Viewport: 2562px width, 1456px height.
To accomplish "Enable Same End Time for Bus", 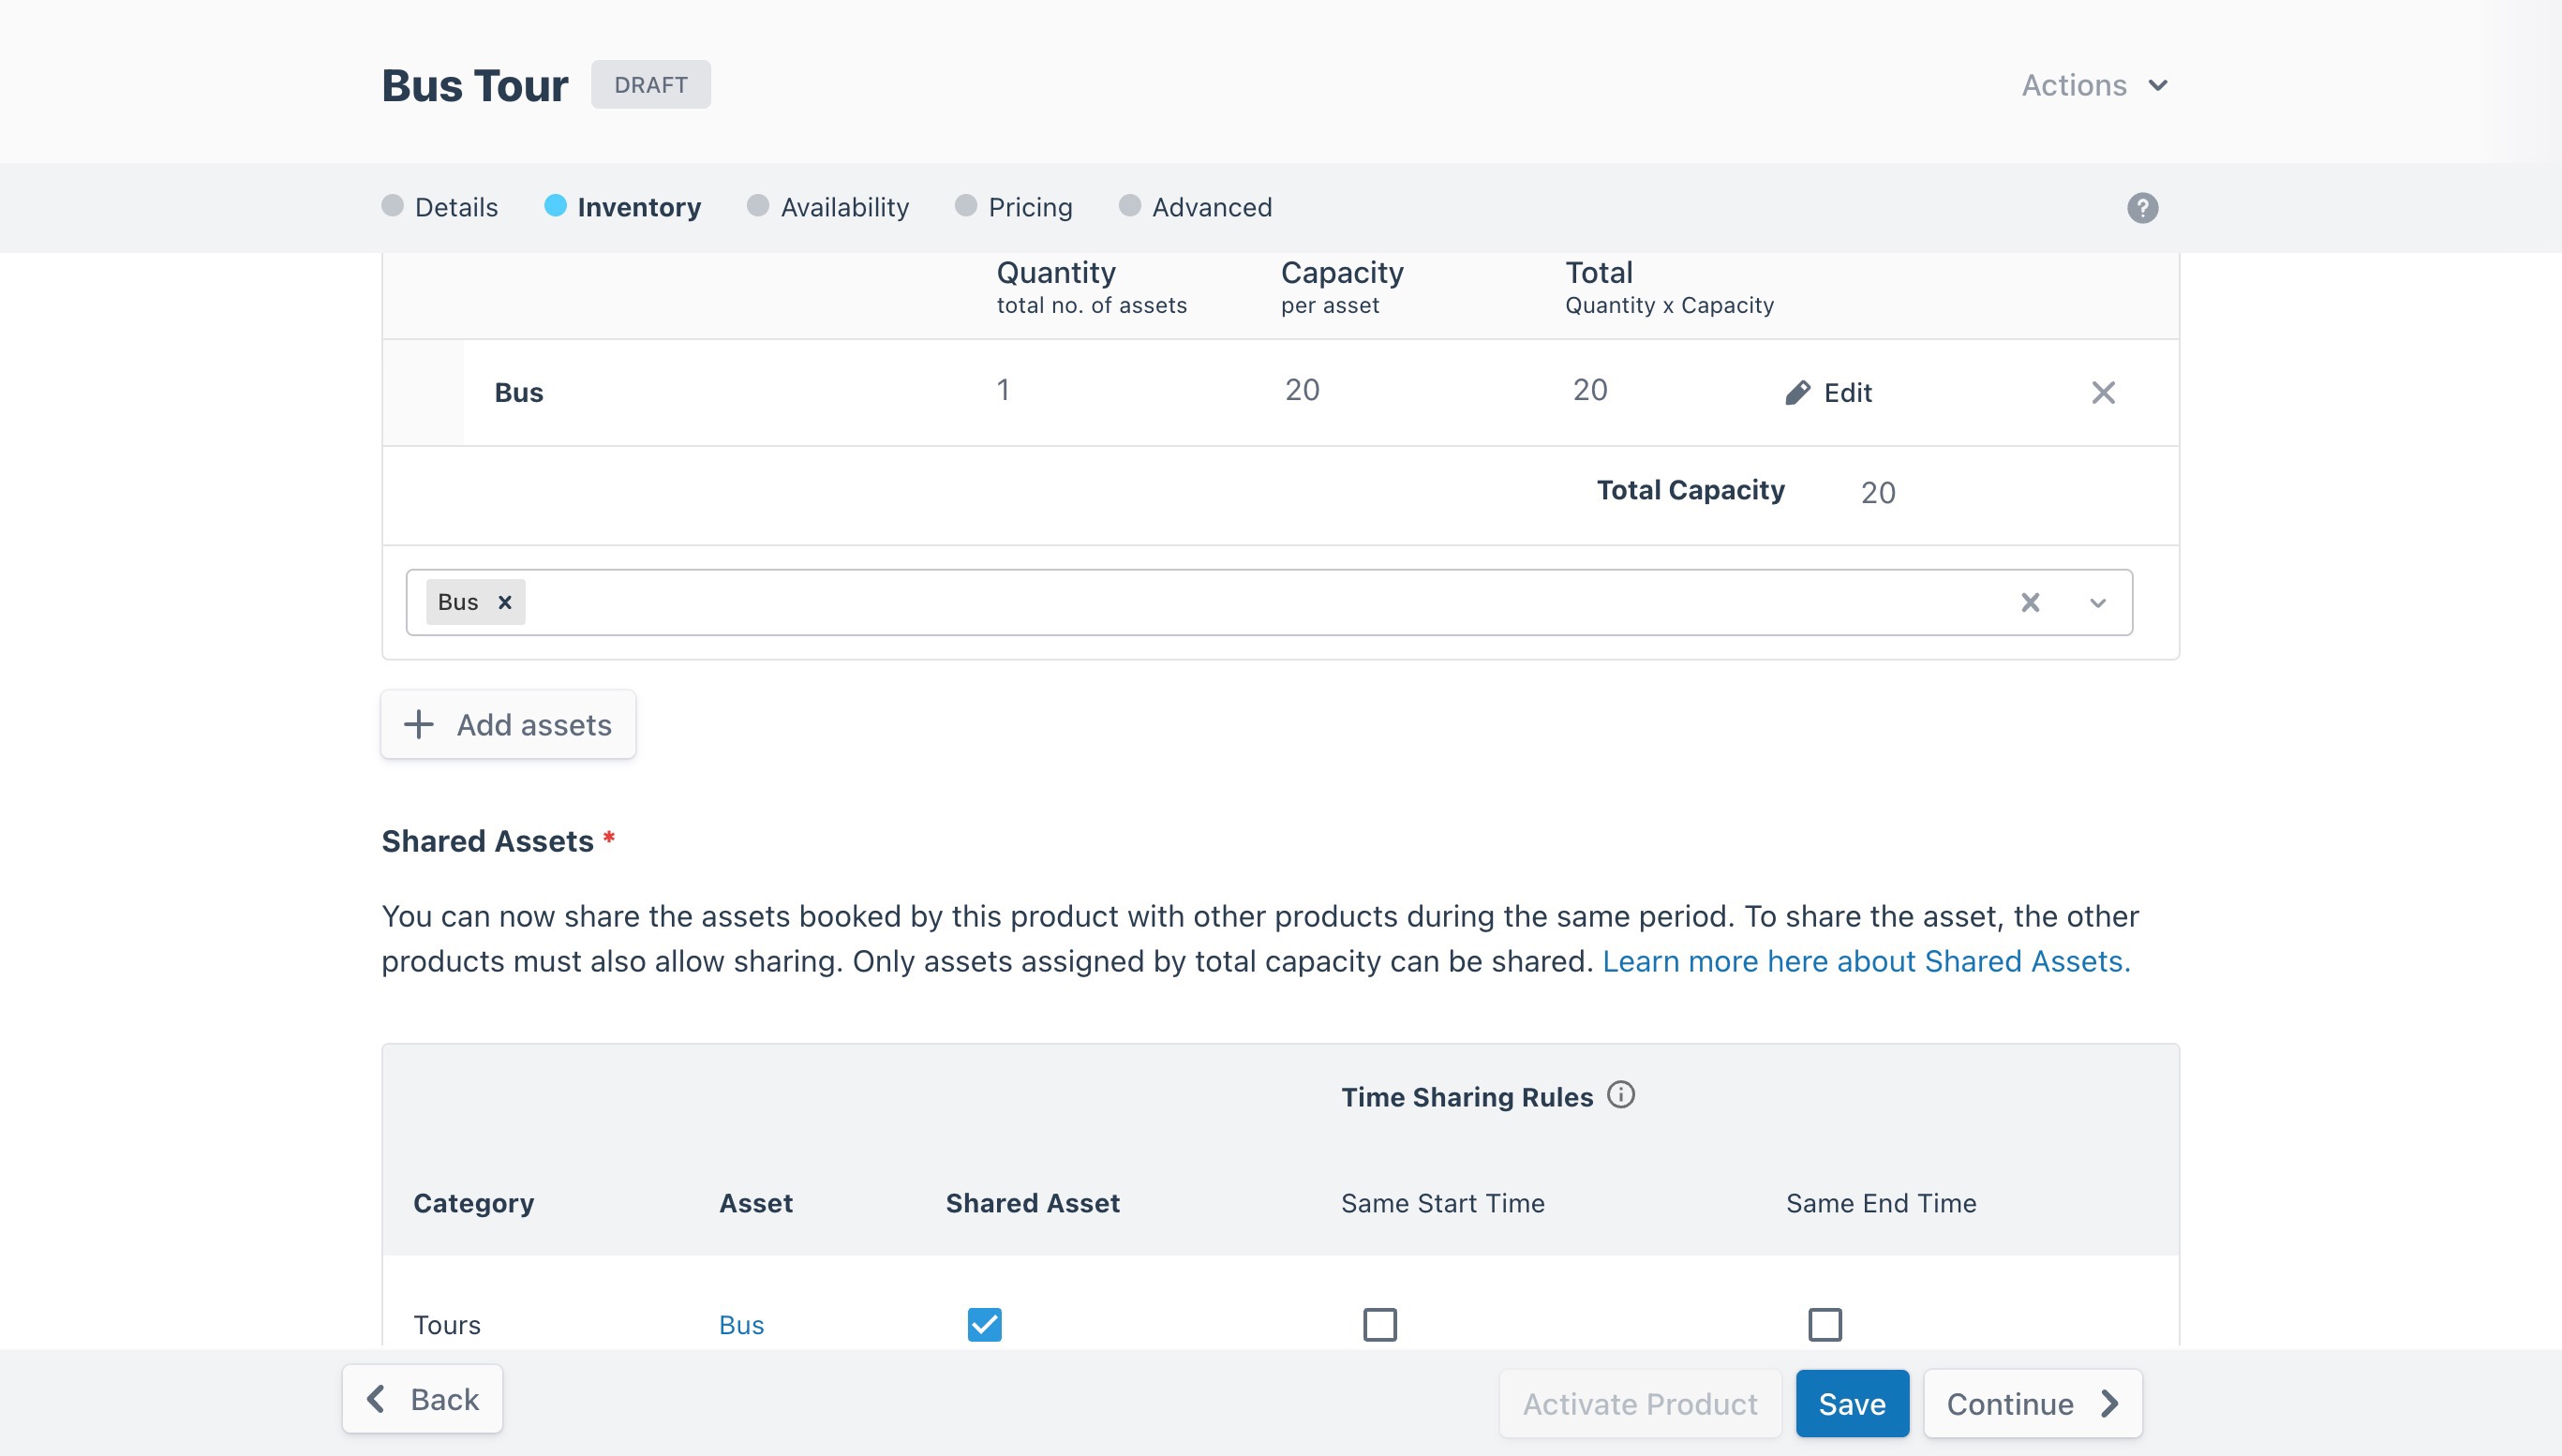I will point(1825,1324).
